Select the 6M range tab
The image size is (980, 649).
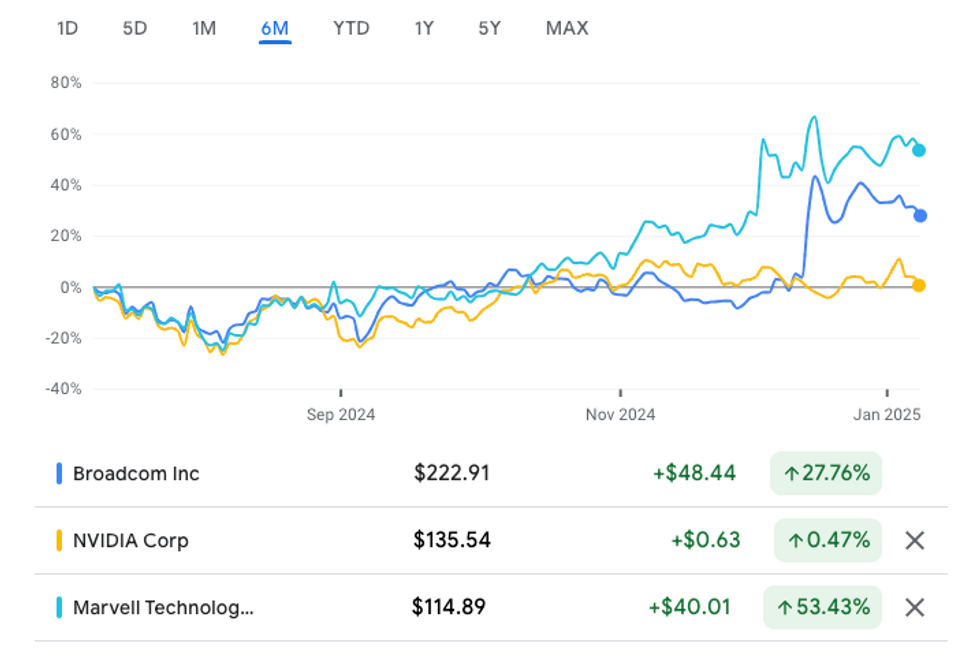274,28
